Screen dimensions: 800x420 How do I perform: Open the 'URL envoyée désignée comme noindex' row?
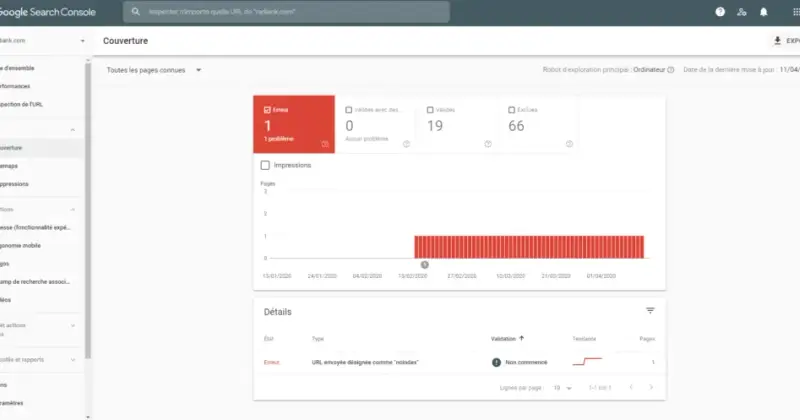click(459, 362)
